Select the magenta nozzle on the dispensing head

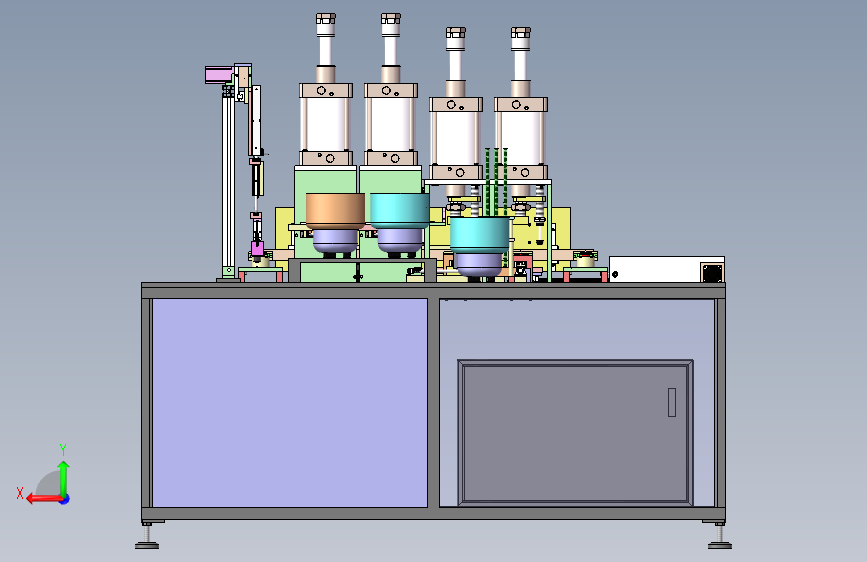pyautogui.click(x=257, y=249)
